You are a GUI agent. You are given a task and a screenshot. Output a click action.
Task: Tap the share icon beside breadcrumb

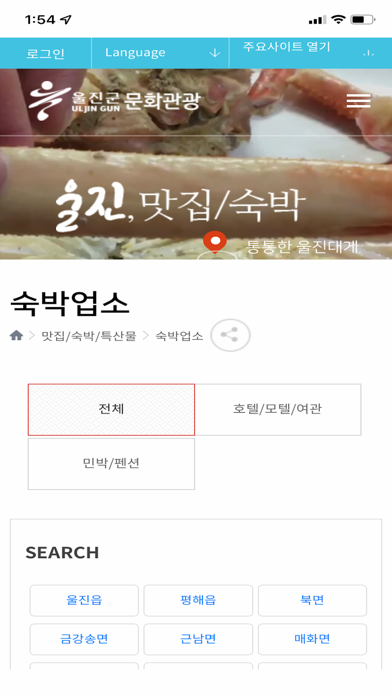[230, 335]
